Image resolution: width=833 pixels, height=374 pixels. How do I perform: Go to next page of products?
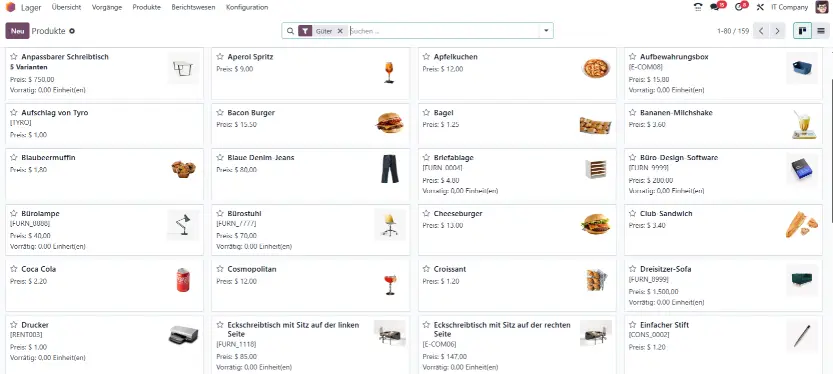point(777,31)
